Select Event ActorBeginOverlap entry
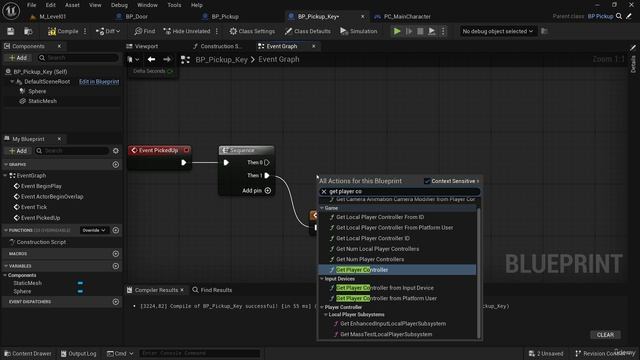Viewport: 640px width, 360px height. click(52, 197)
